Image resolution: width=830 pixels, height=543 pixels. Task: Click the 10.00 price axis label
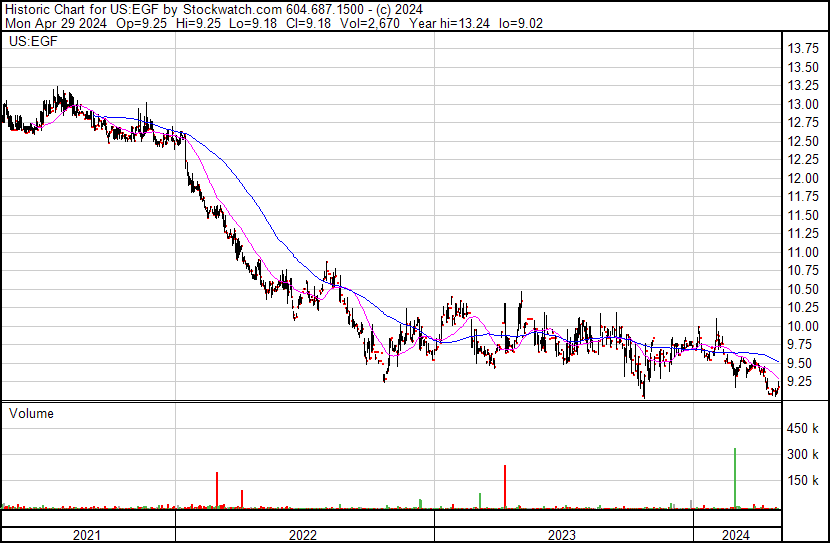[804, 326]
